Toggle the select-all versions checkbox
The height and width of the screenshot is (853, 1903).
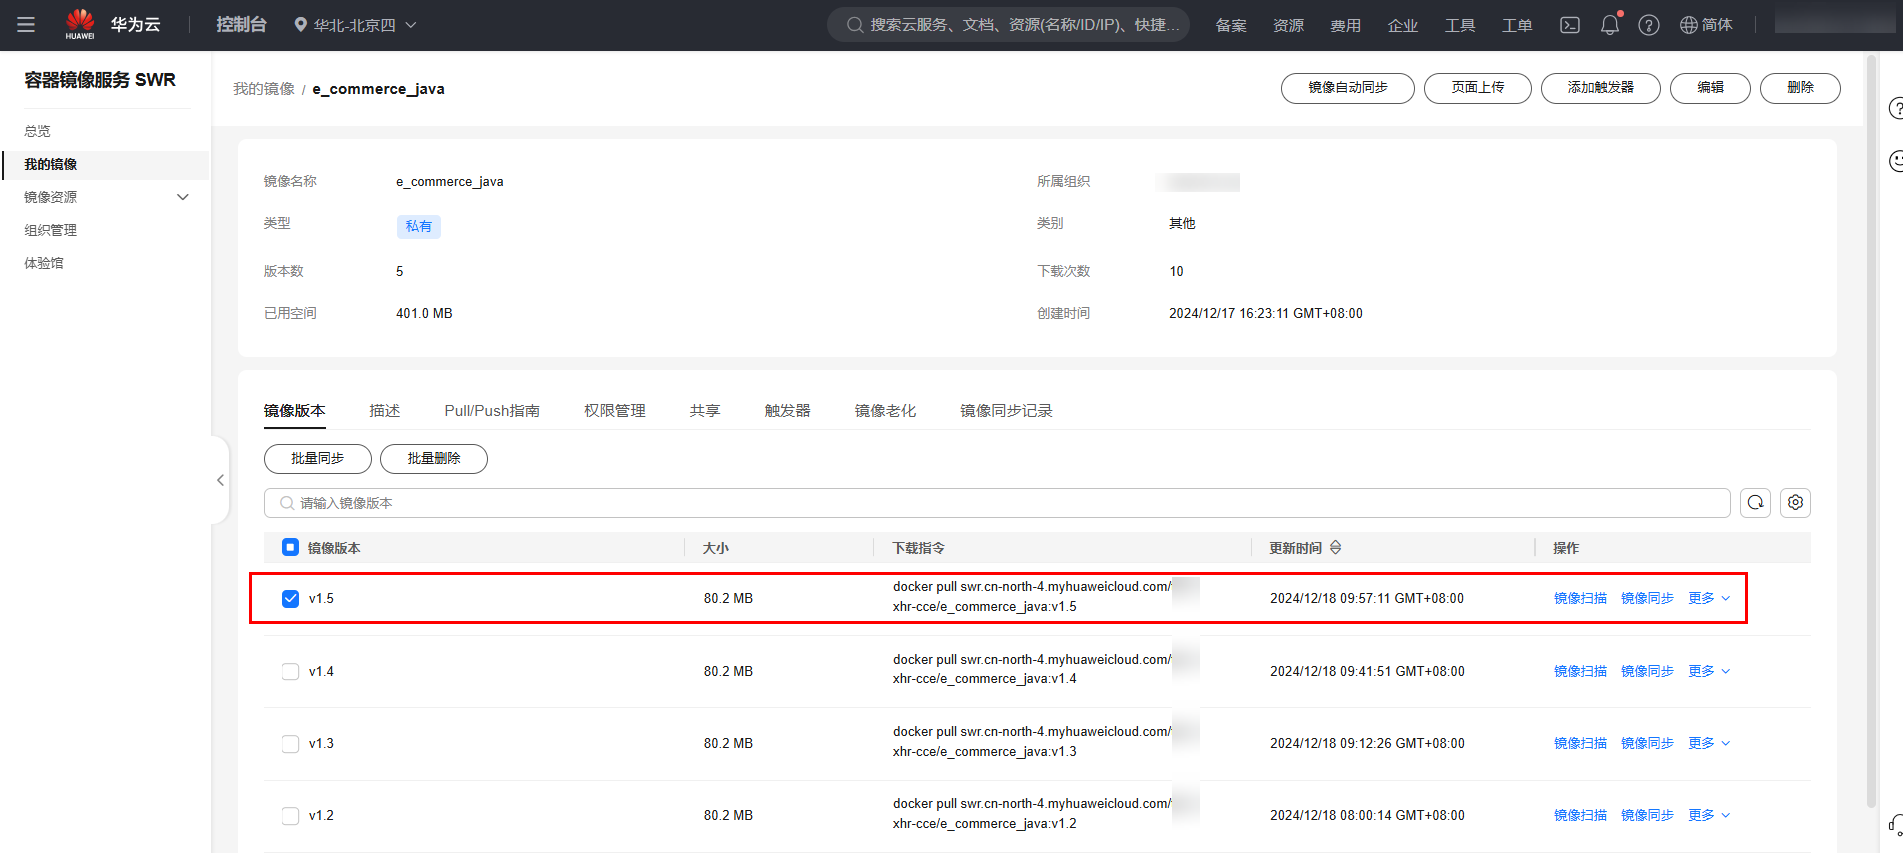coord(291,547)
